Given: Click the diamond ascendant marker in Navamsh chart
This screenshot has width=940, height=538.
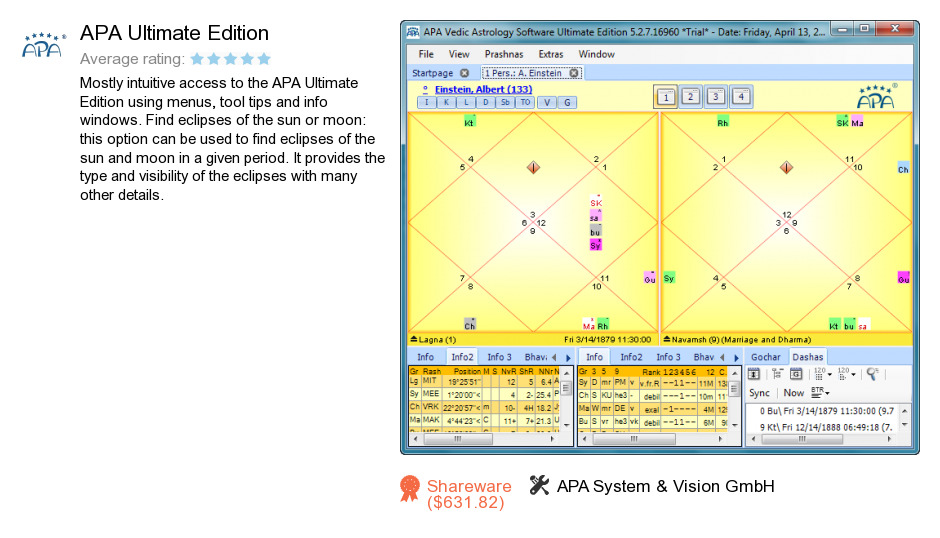Looking at the screenshot, I should [786, 167].
